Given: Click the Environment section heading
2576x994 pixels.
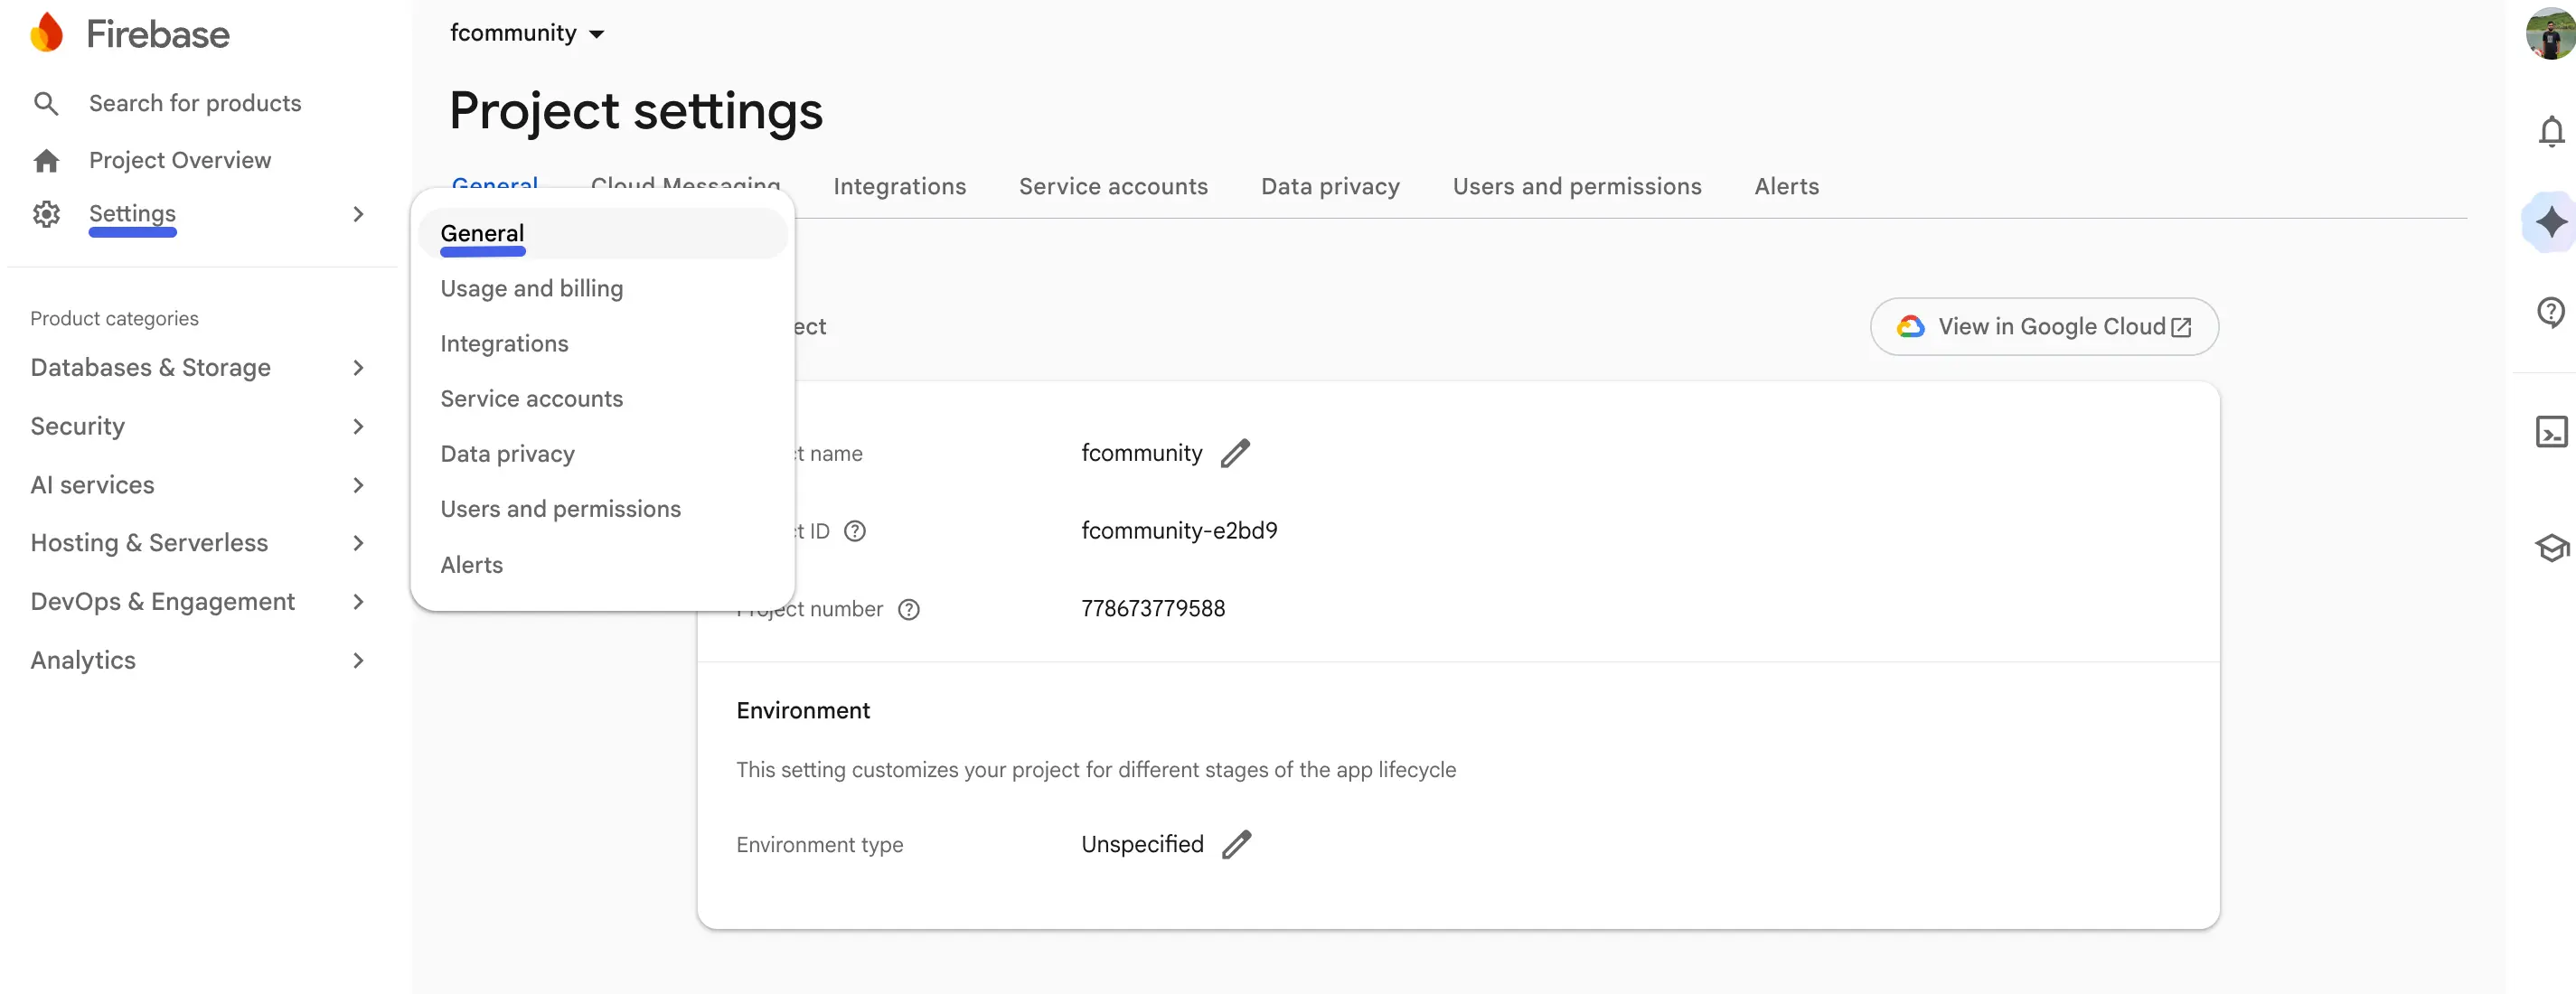Looking at the screenshot, I should click(803, 711).
